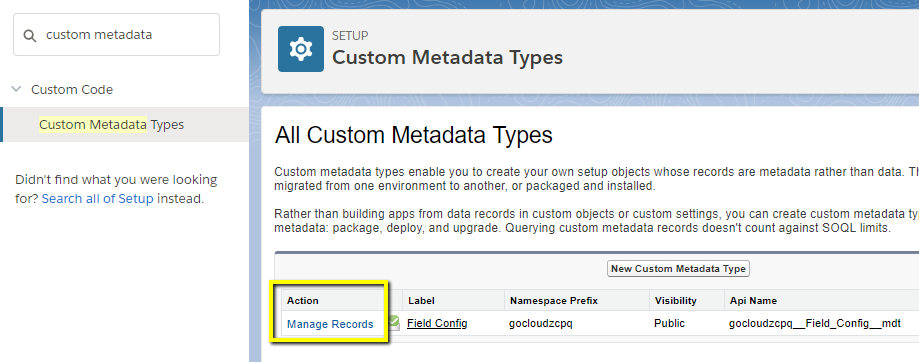Viewport: 919px width, 362px height.
Task: Click the Label column header
Action: click(421, 300)
